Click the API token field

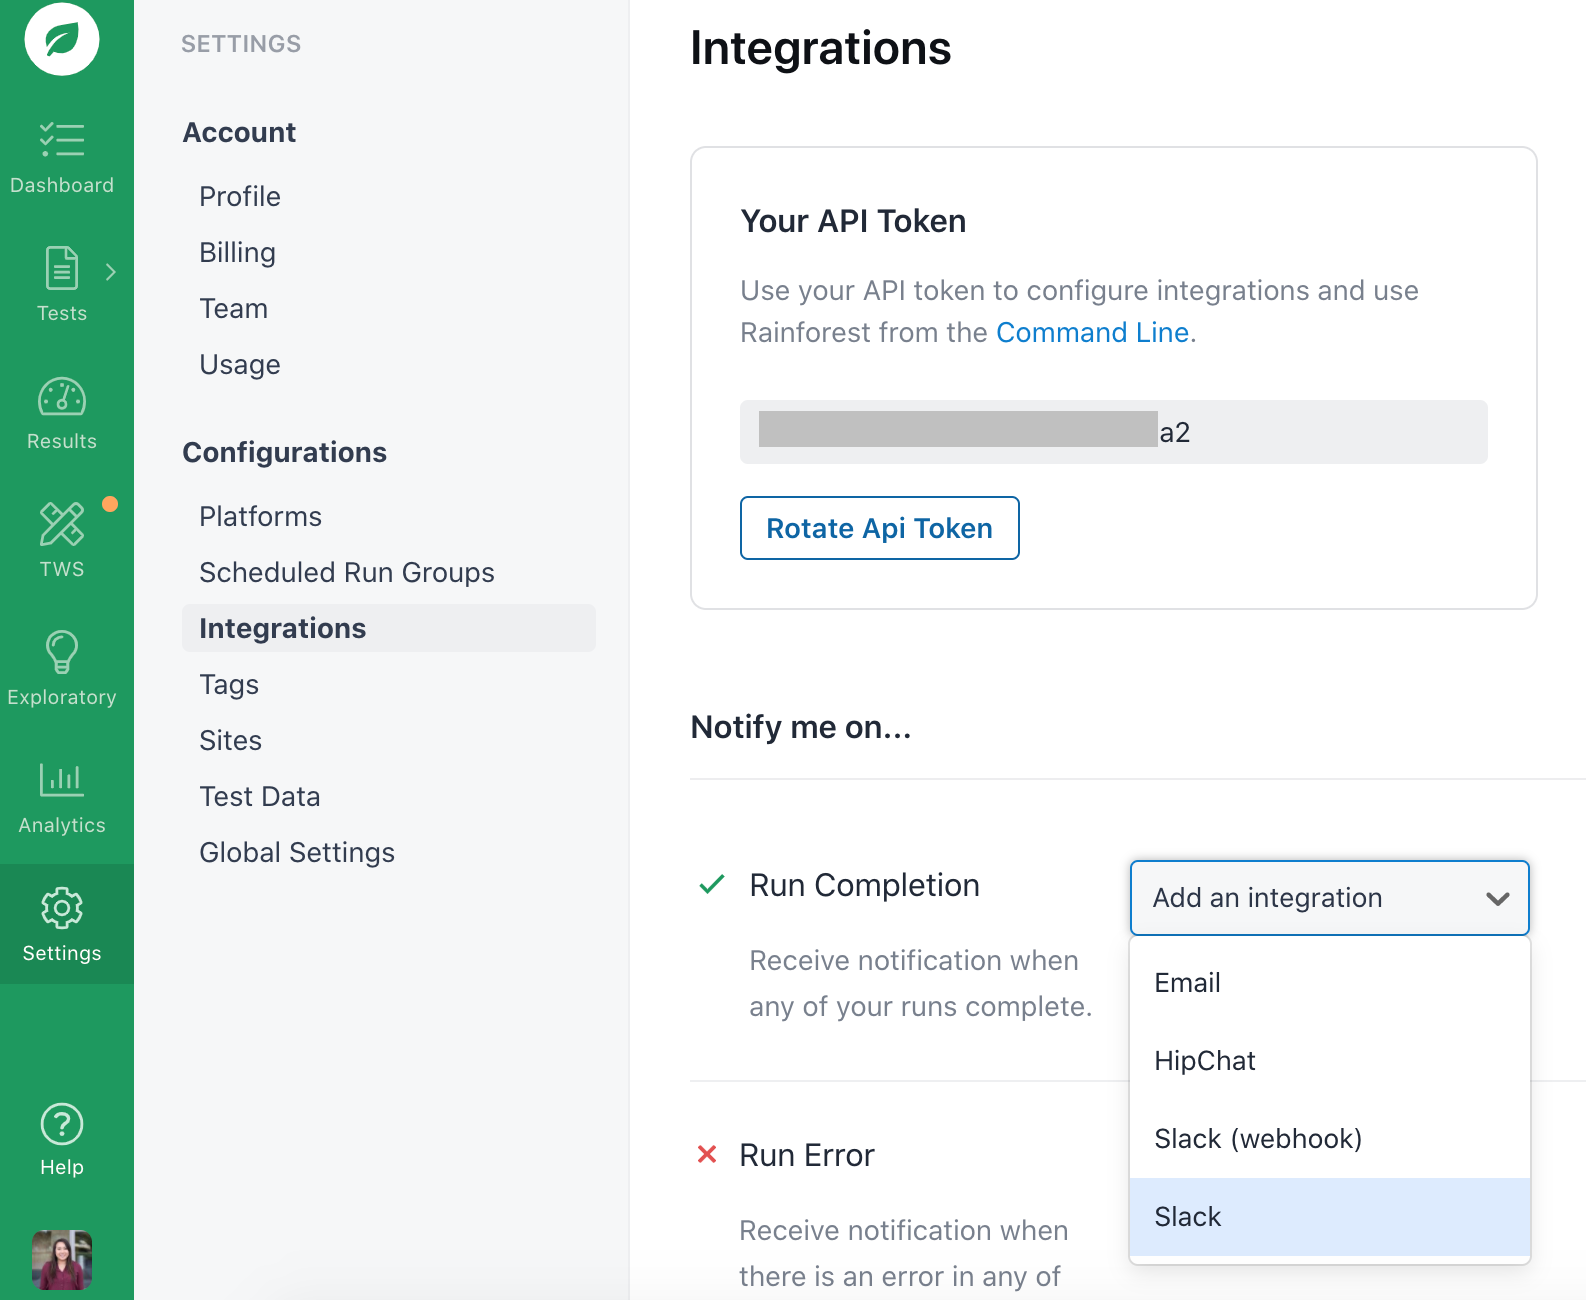pos(1113,432)
